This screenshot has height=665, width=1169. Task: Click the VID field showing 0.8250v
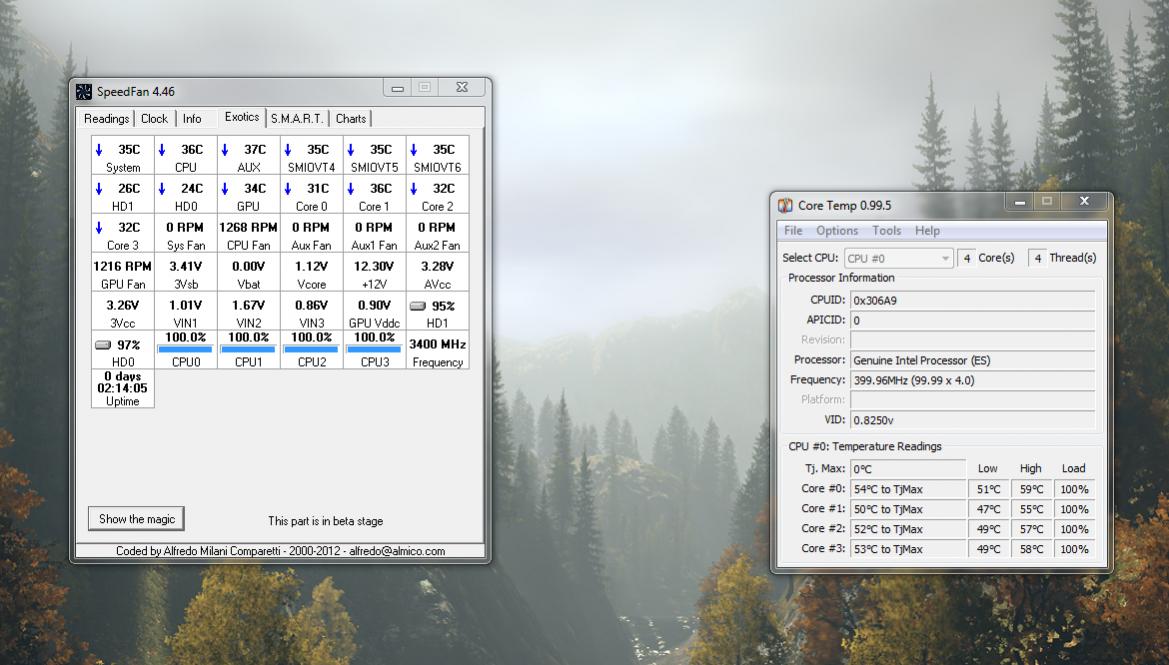click(972, 420)
